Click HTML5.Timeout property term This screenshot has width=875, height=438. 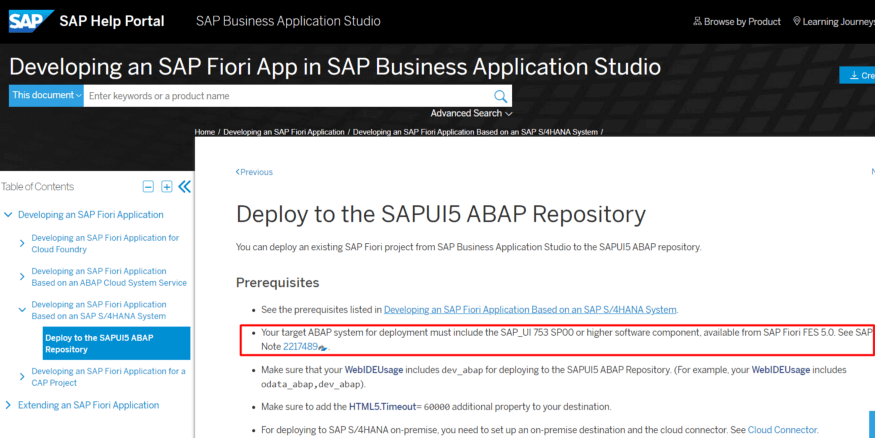click(x=382, y=407)
